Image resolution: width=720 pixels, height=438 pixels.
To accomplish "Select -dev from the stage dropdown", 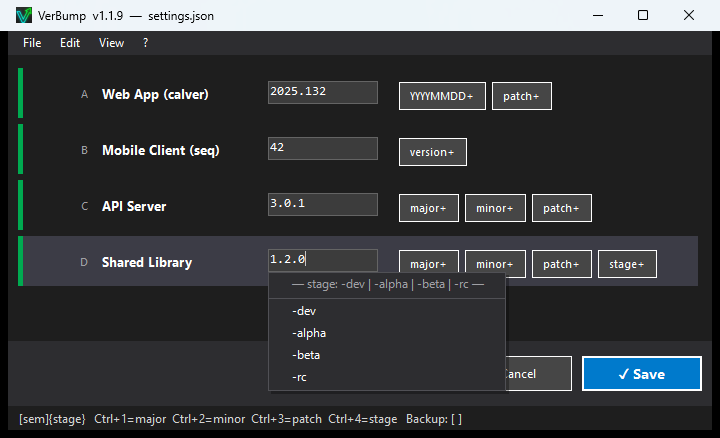I will [387, 311].
